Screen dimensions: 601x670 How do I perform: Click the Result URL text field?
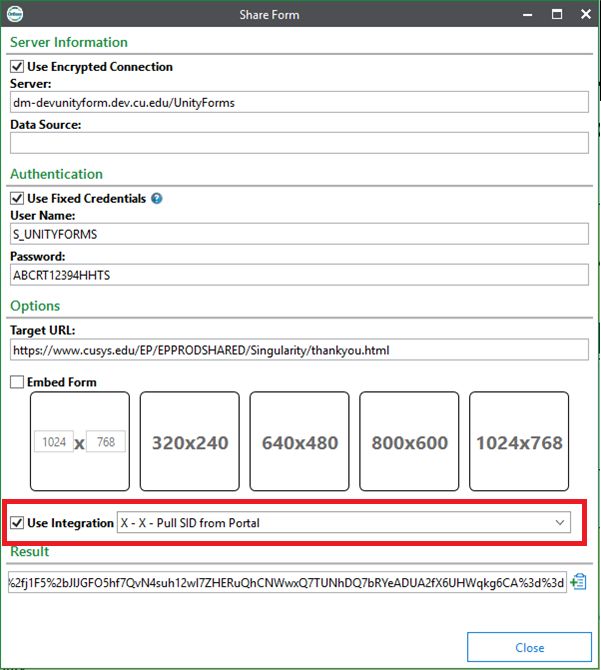[287, 582]
